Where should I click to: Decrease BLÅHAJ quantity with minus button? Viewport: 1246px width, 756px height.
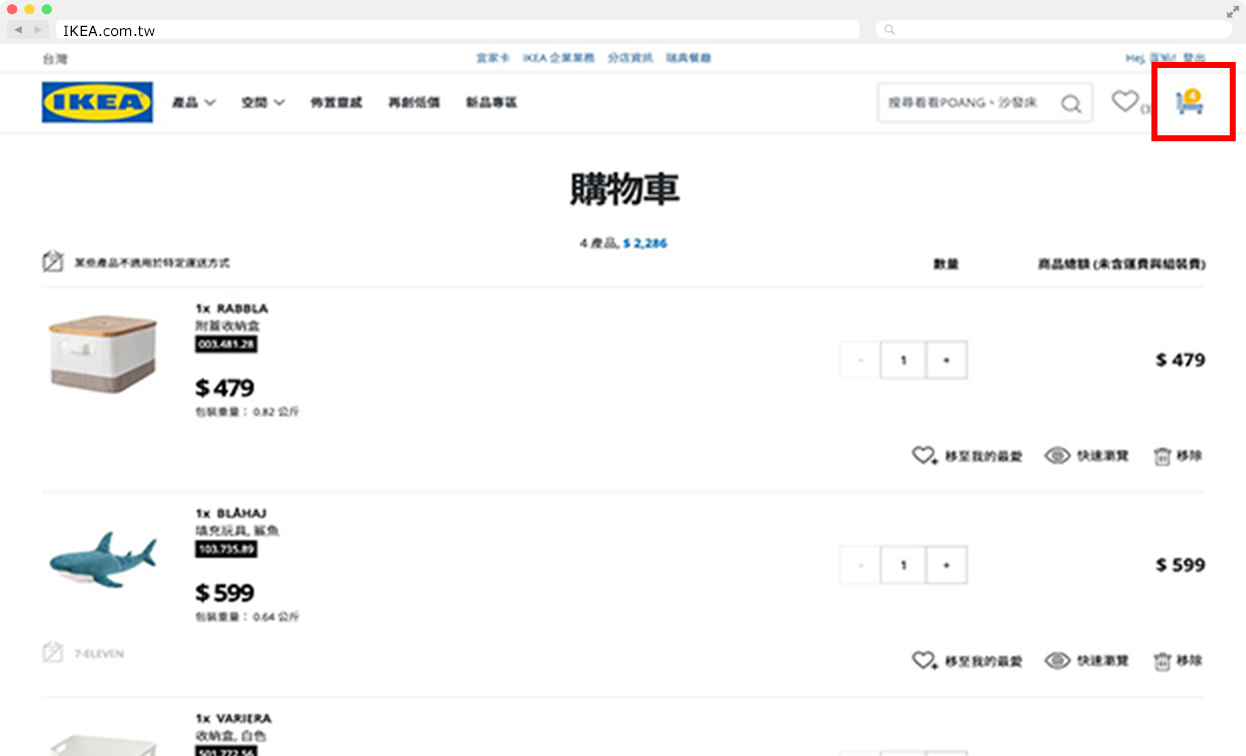click(860, 565)
